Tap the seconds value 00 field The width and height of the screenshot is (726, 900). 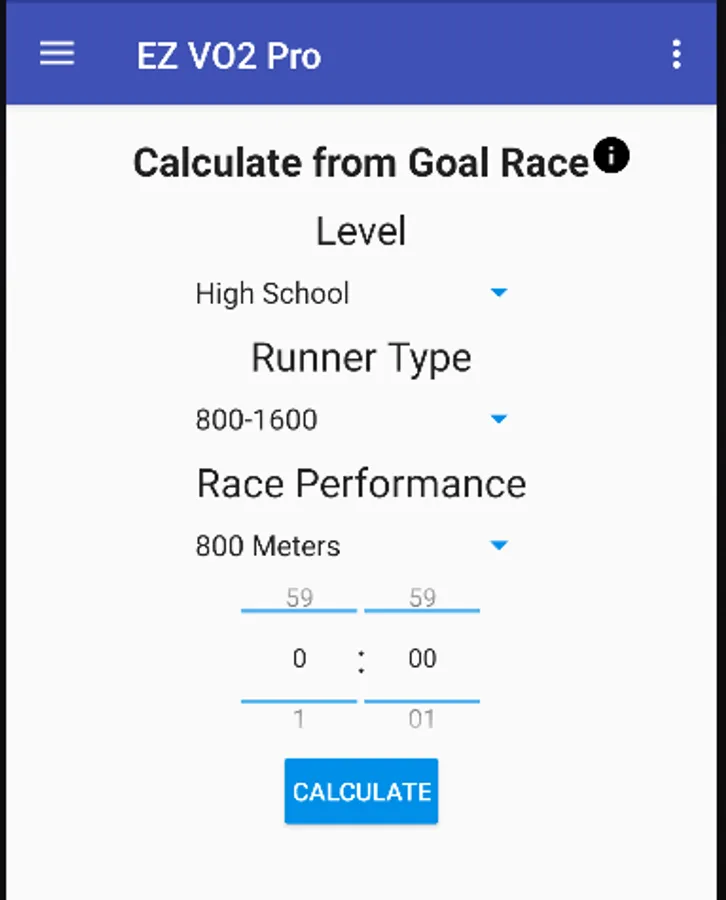[422, 658]
